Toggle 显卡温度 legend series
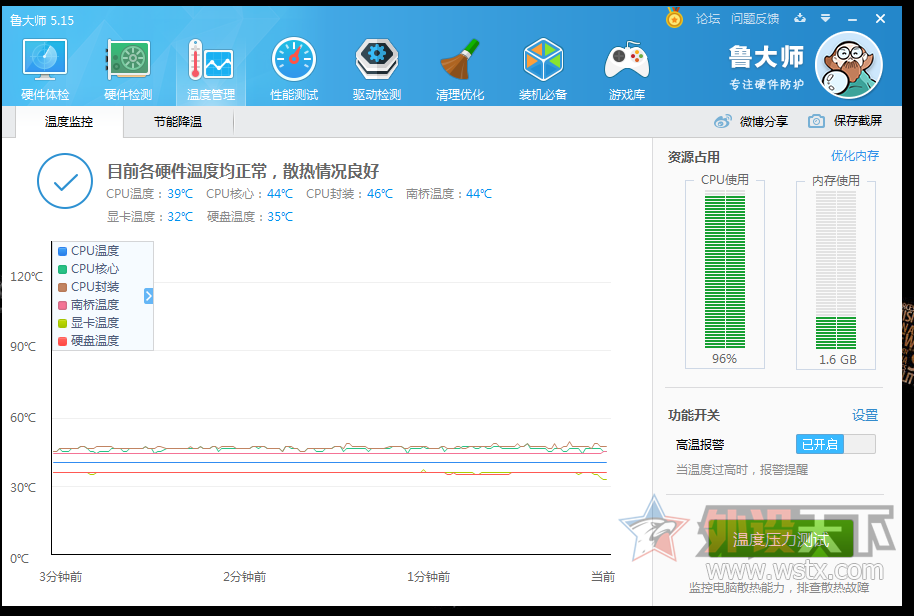The height and width of the screenshot is (616, 914). 88,322
